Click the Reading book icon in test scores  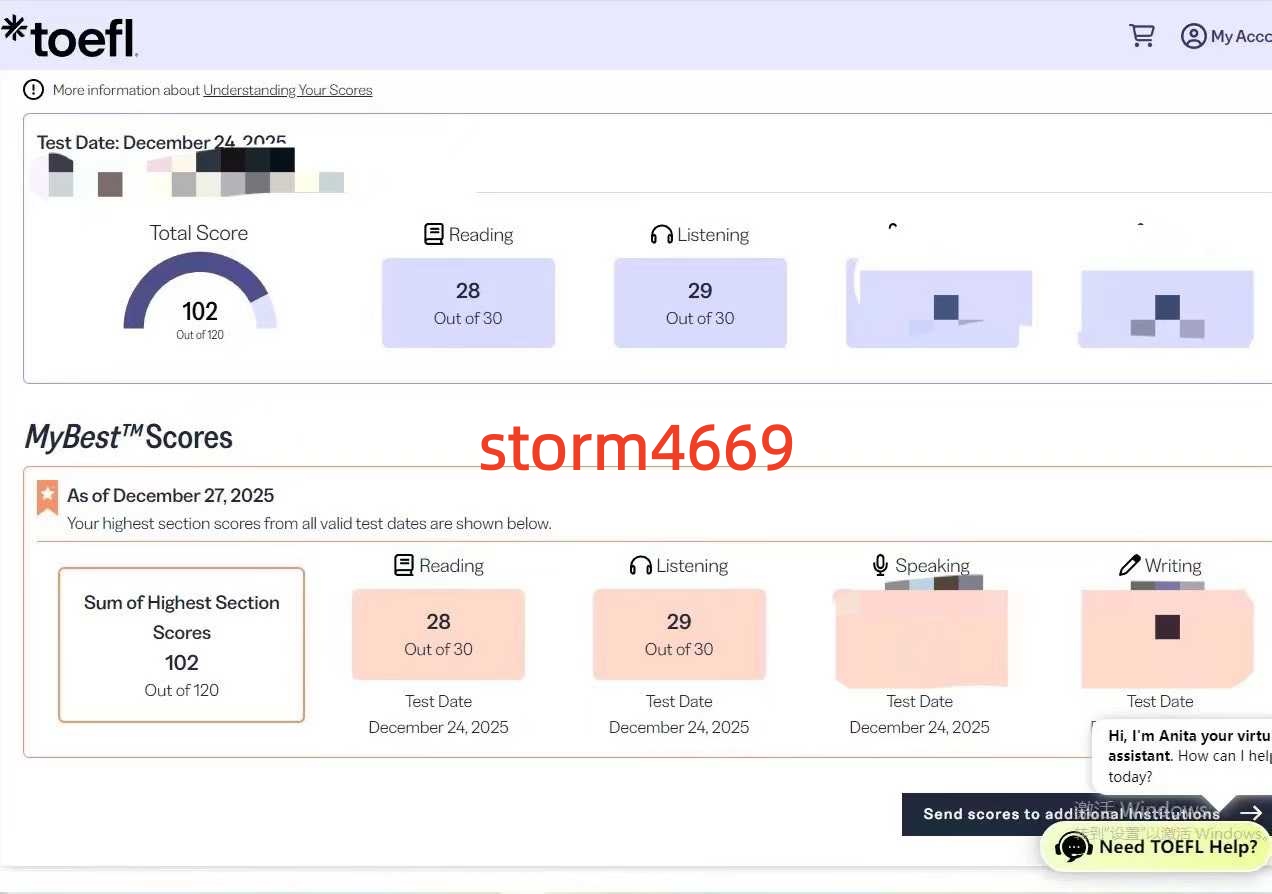point(433,235)
